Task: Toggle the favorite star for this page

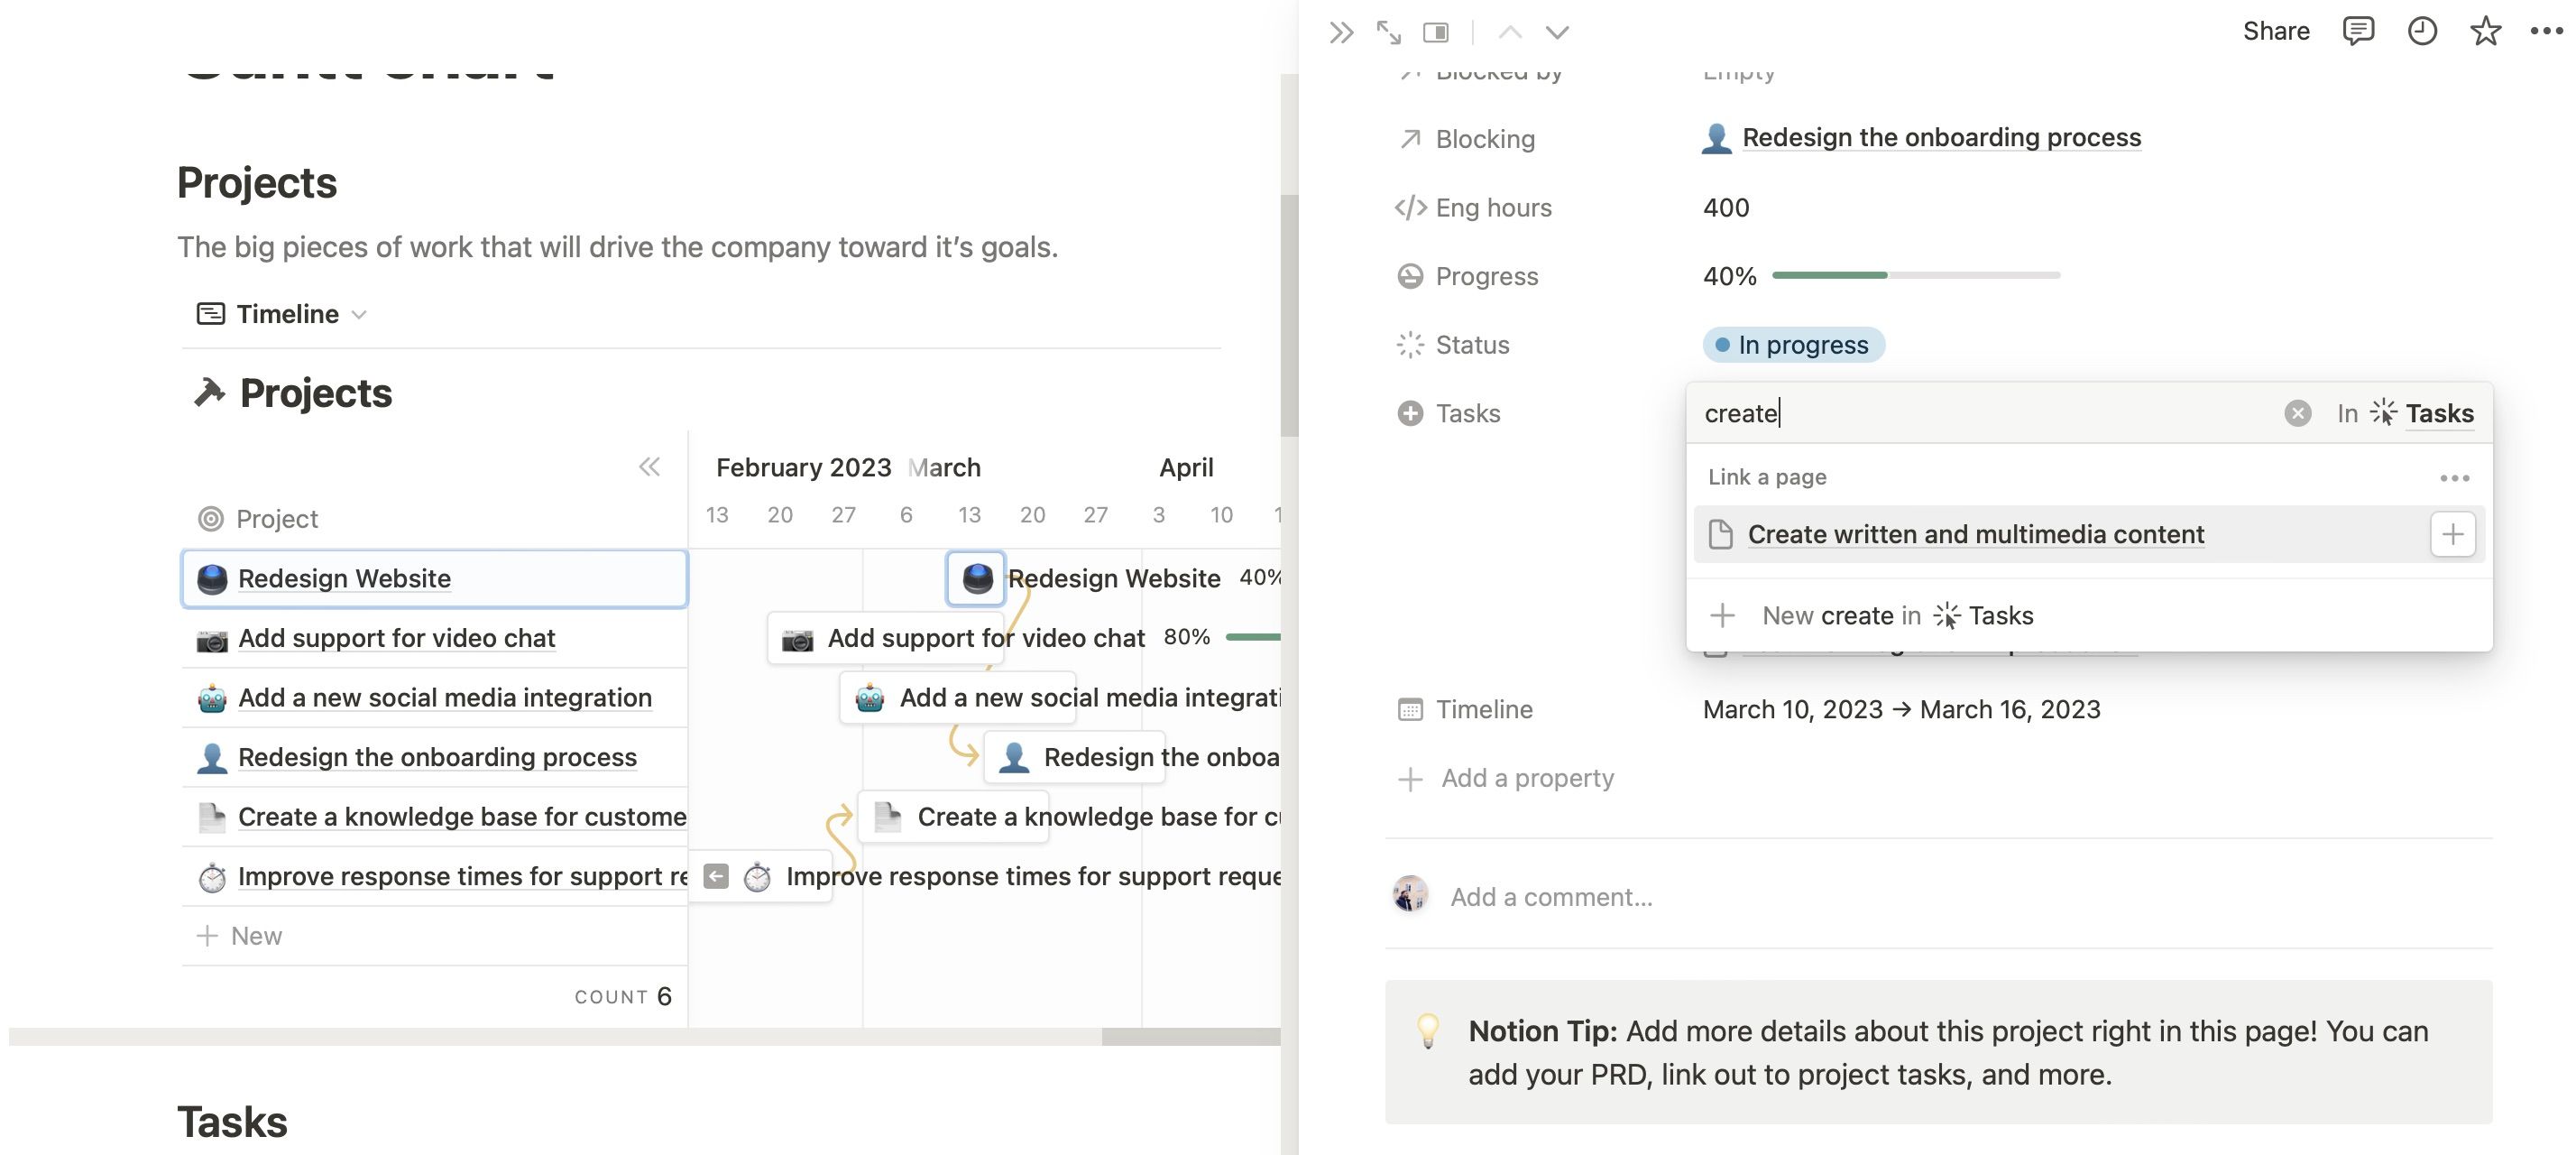Action: [x=2486, y=31]
